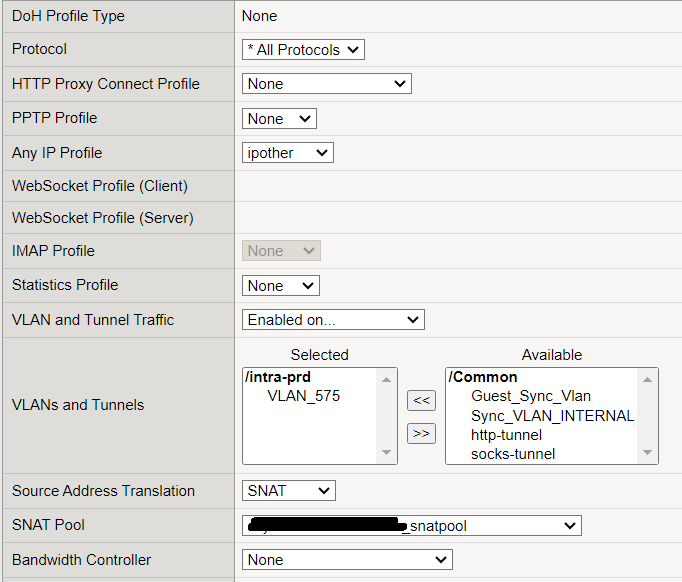Select socks-tunnel in the Available list

coord(513,454)
